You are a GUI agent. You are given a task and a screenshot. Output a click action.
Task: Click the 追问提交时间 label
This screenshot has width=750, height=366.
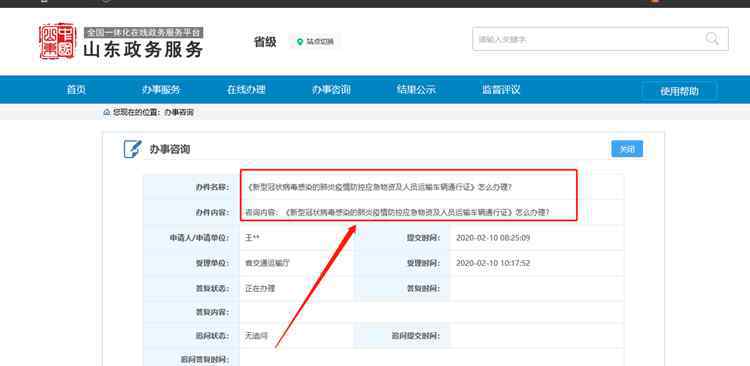(x=415, y=336)
